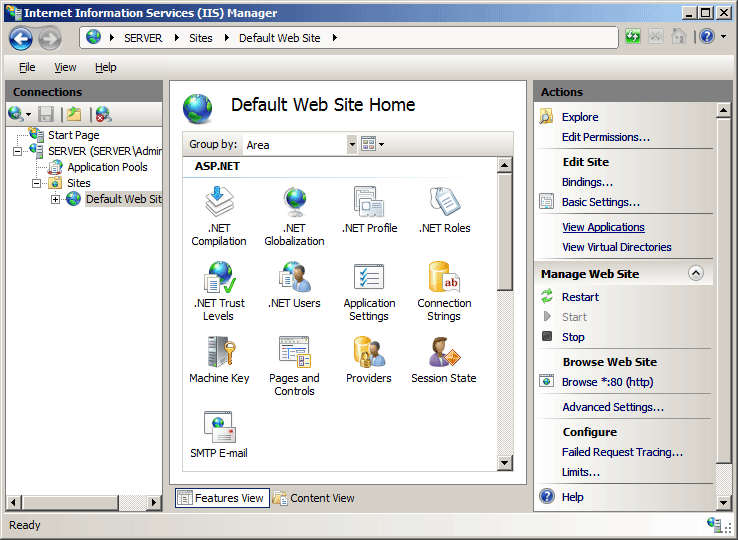738x540 pixels.
Task: Click Connections pane scroll right arrow
Action: pyautogui.click(x=153, y=502)
